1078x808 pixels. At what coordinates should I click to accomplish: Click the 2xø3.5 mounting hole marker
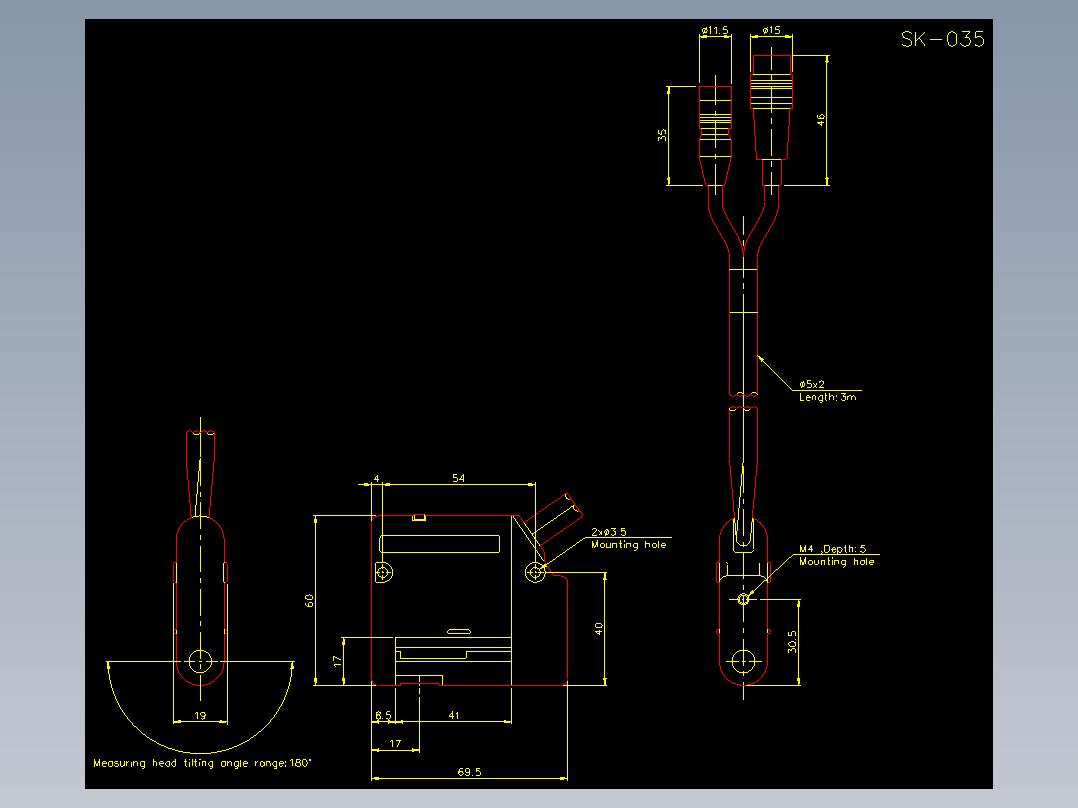(627, 539)
